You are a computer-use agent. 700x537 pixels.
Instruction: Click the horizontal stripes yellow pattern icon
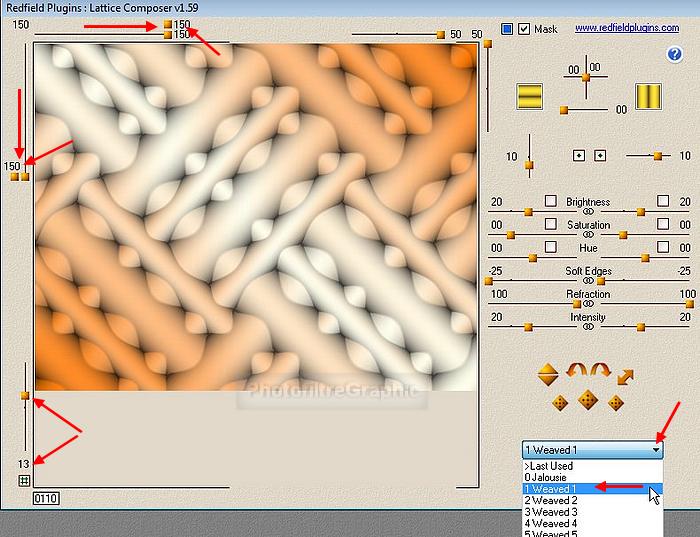point(529,97)
